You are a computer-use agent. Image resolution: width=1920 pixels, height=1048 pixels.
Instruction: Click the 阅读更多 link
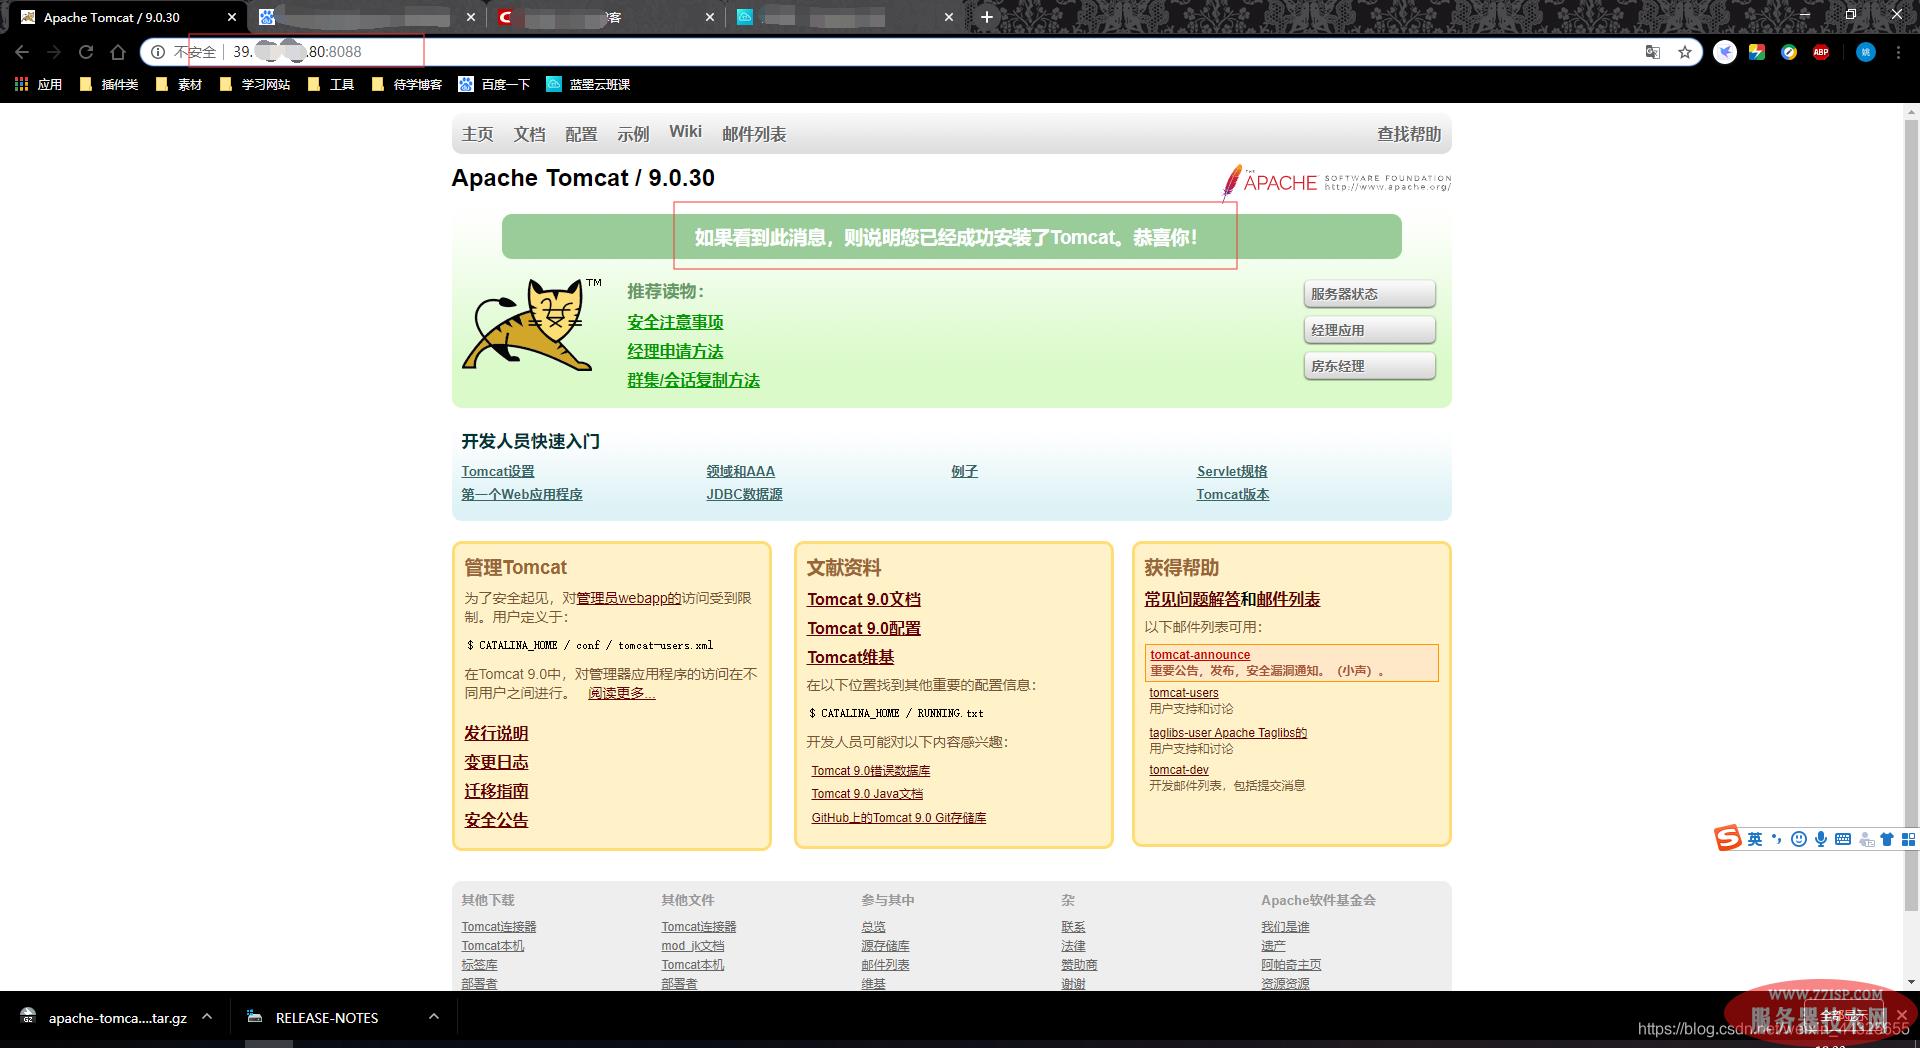[621, 693]
